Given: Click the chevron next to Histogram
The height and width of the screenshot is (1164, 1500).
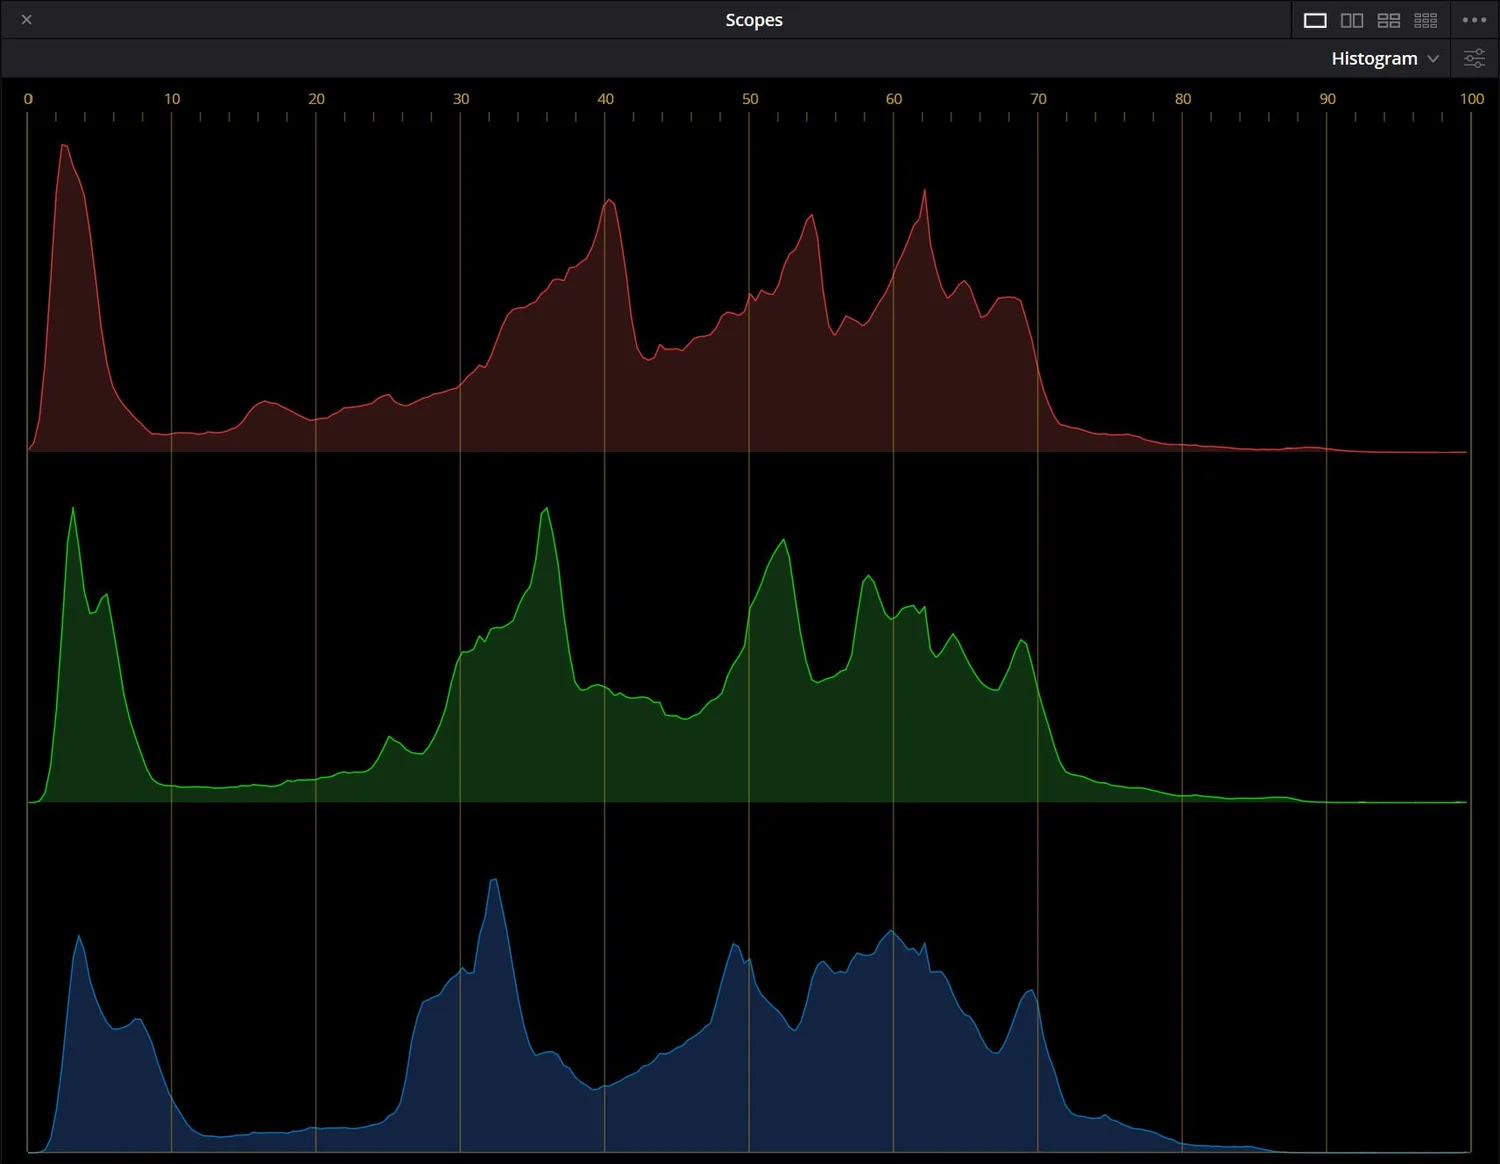Looking at the screenshot, I should tap(1434, 58).
